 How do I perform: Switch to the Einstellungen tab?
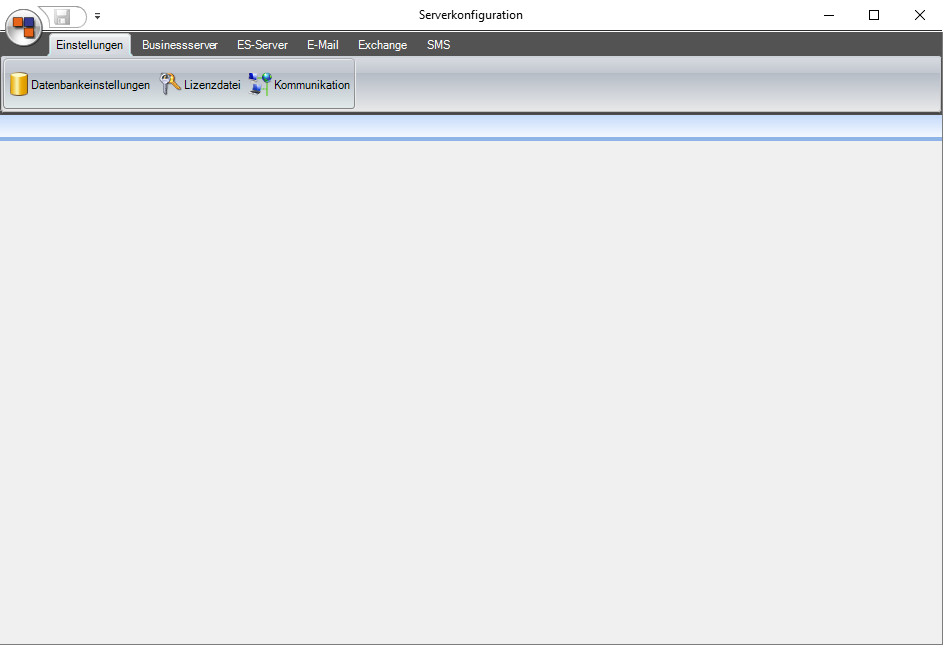90,45
